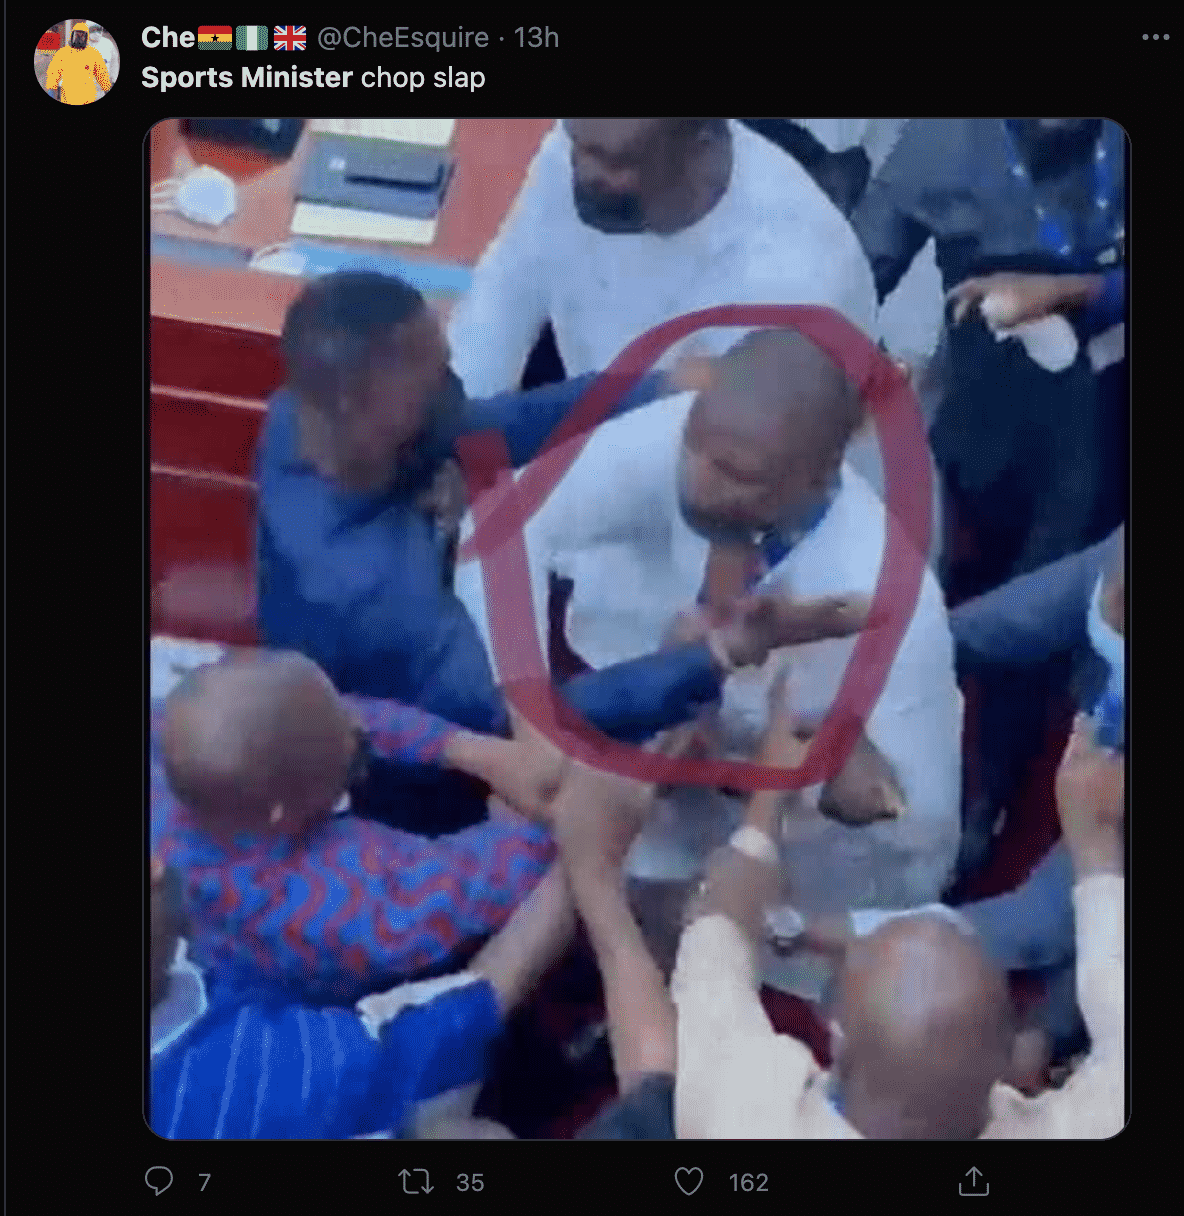Screen dimensions: 1184x1216
Task: Open the Che display name profile link
Action: point(167,38)
